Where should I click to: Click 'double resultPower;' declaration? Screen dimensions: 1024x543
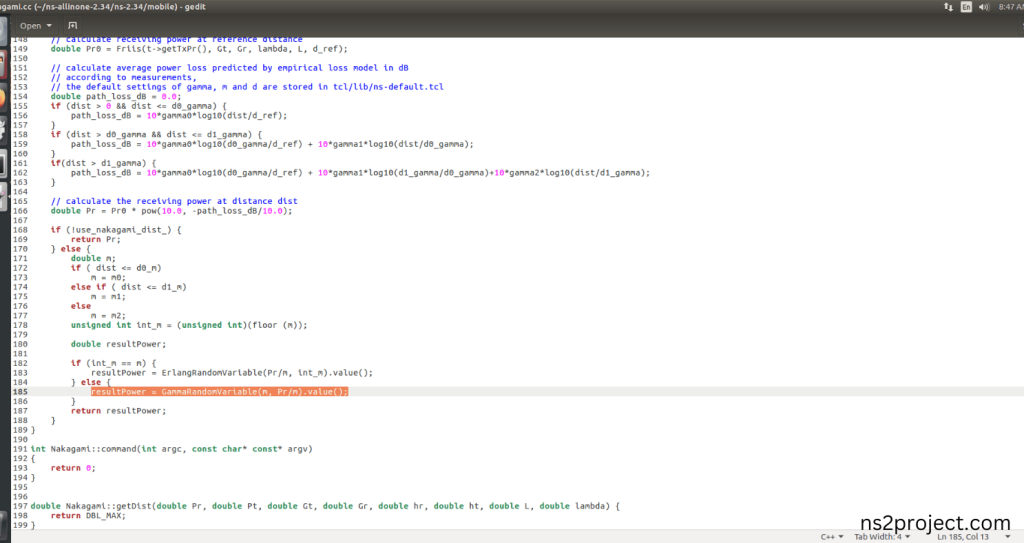118,344
